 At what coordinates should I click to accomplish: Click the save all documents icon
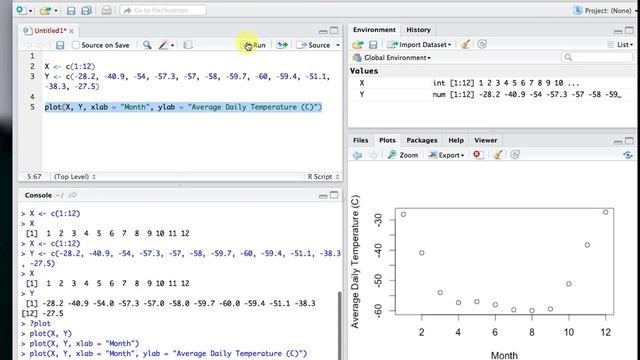[86, 11]
